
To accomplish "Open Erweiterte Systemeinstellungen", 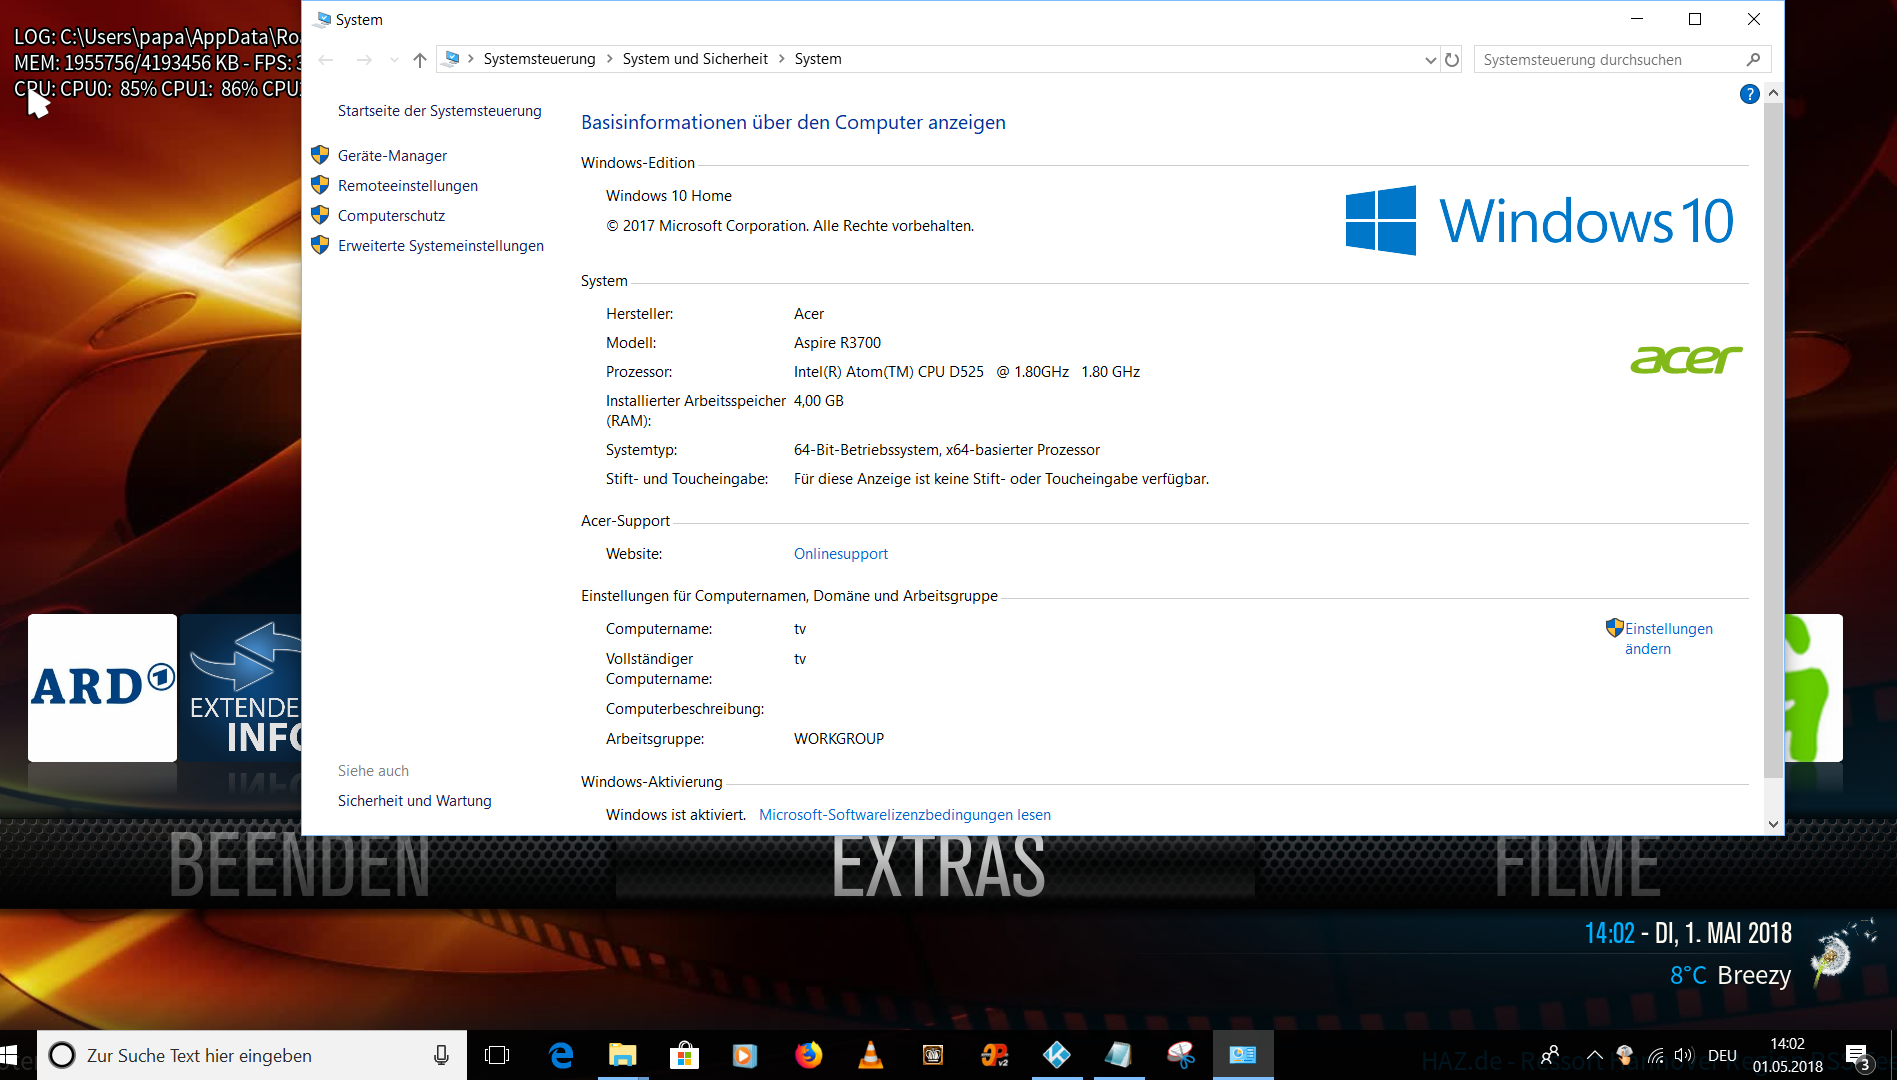I will pos(441,246).
